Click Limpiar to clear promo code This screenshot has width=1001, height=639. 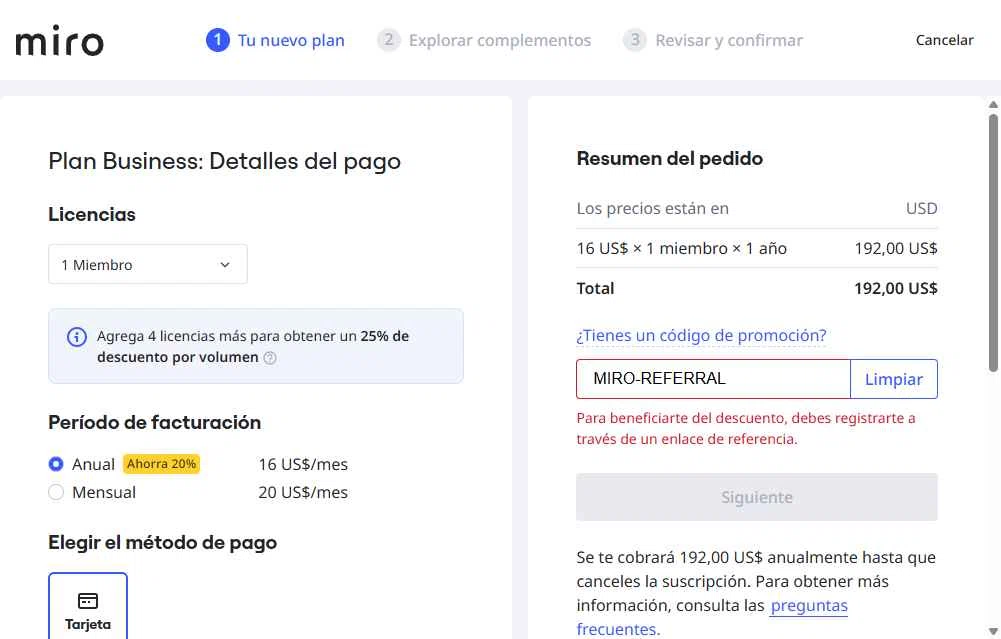click(894, 379)
